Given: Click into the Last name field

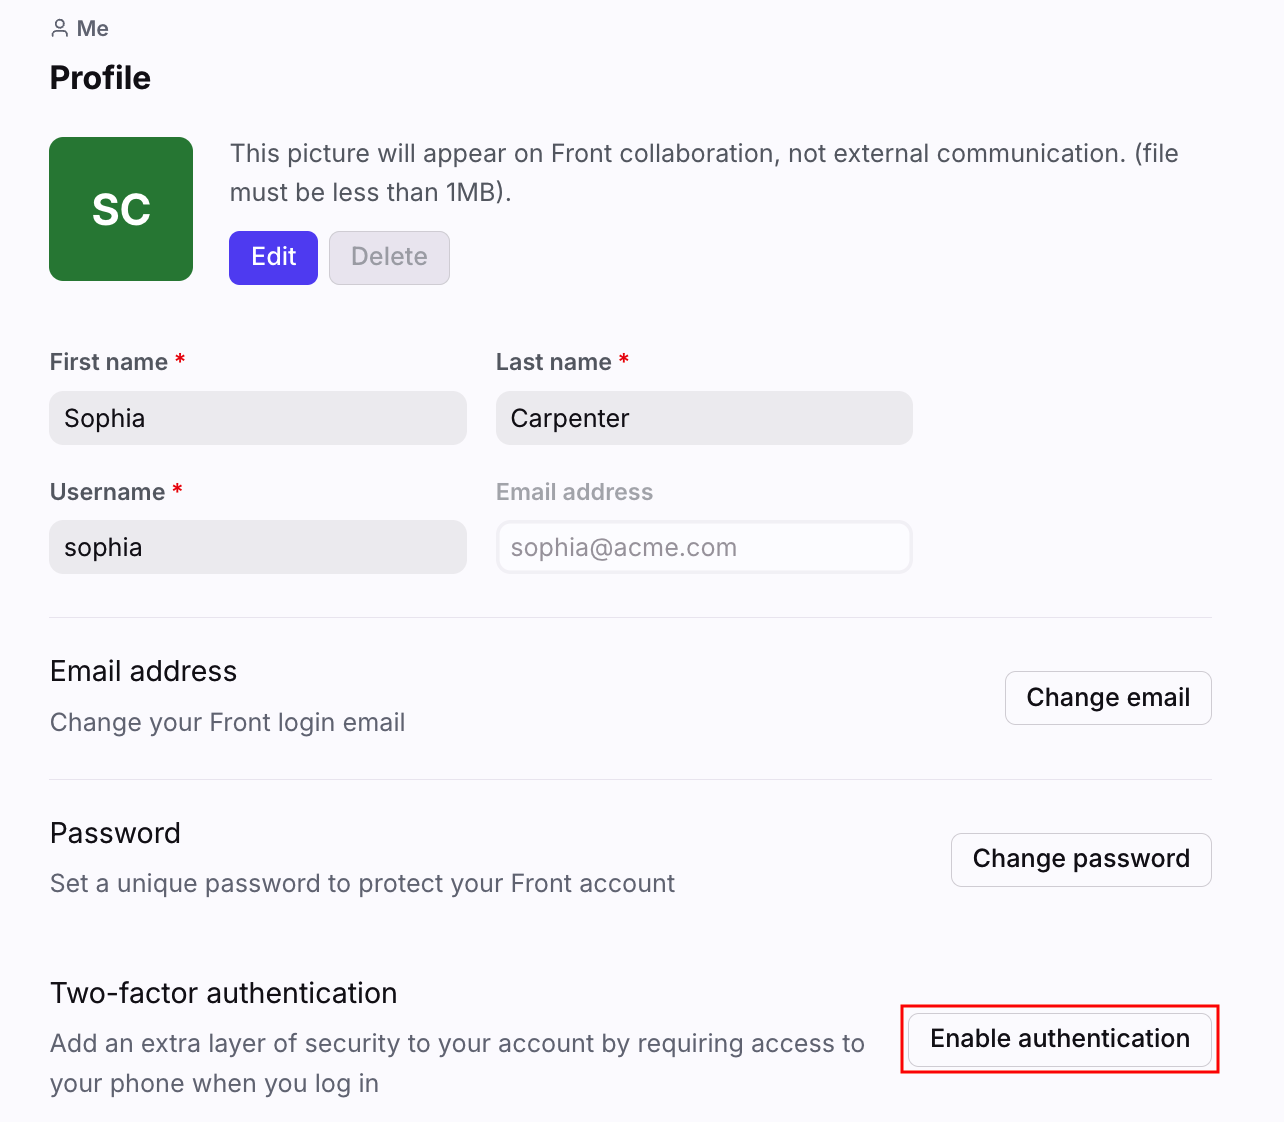Looking at the screenshot, I should pos(704,418).
